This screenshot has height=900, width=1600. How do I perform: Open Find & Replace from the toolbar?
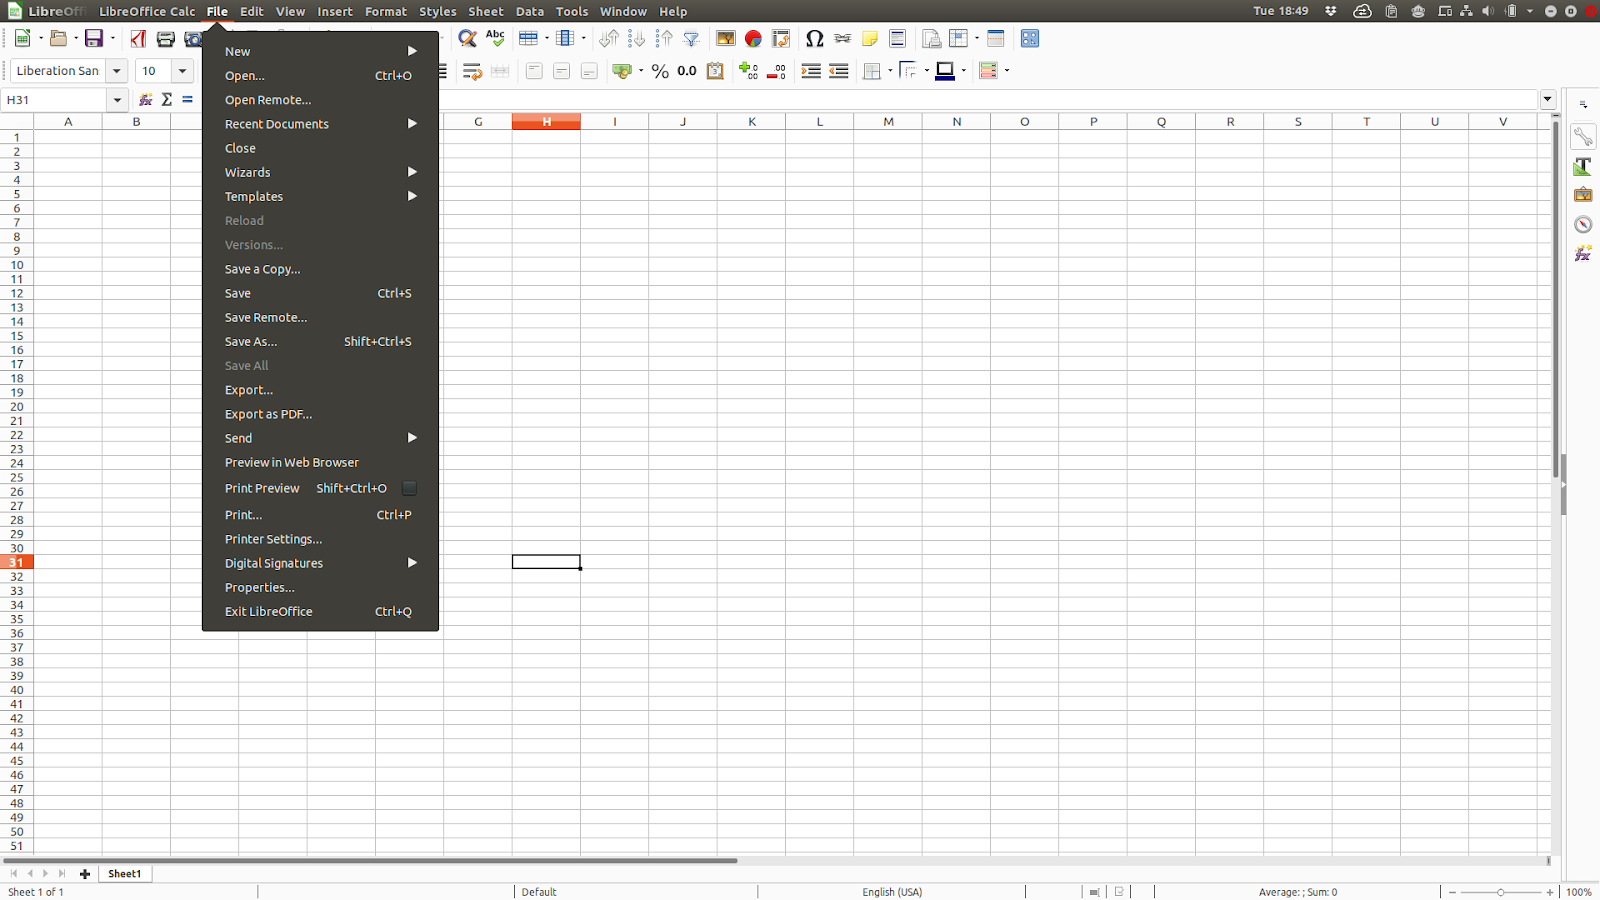coord(467,39)
